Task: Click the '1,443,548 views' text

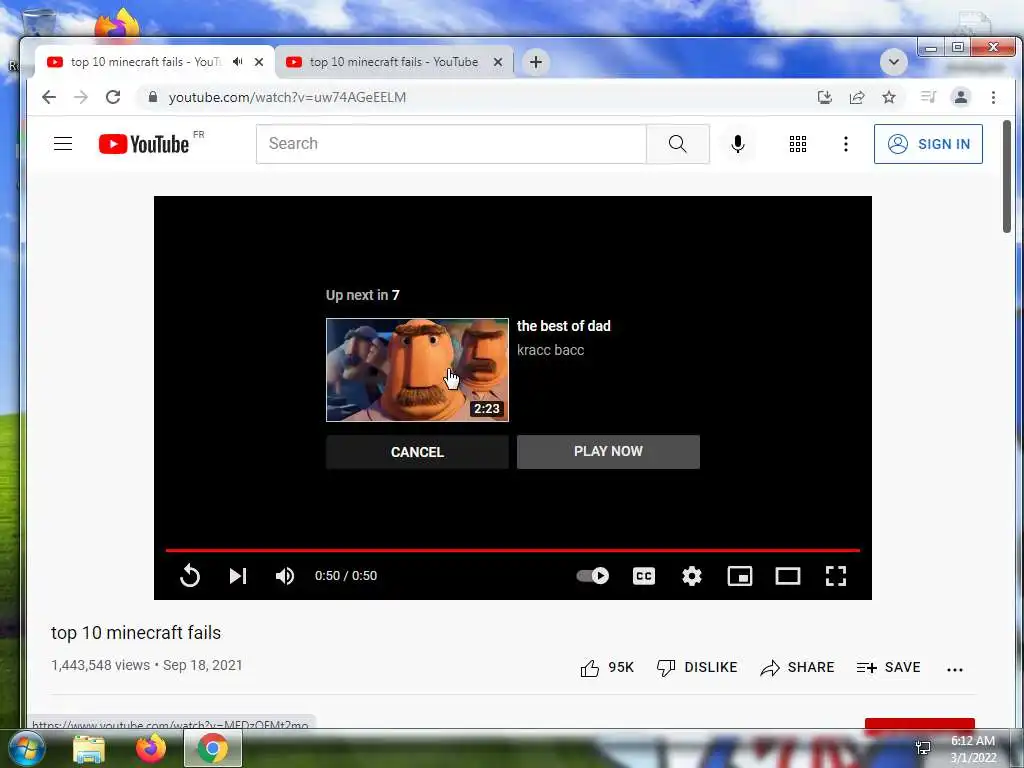Action: [101, 665]
